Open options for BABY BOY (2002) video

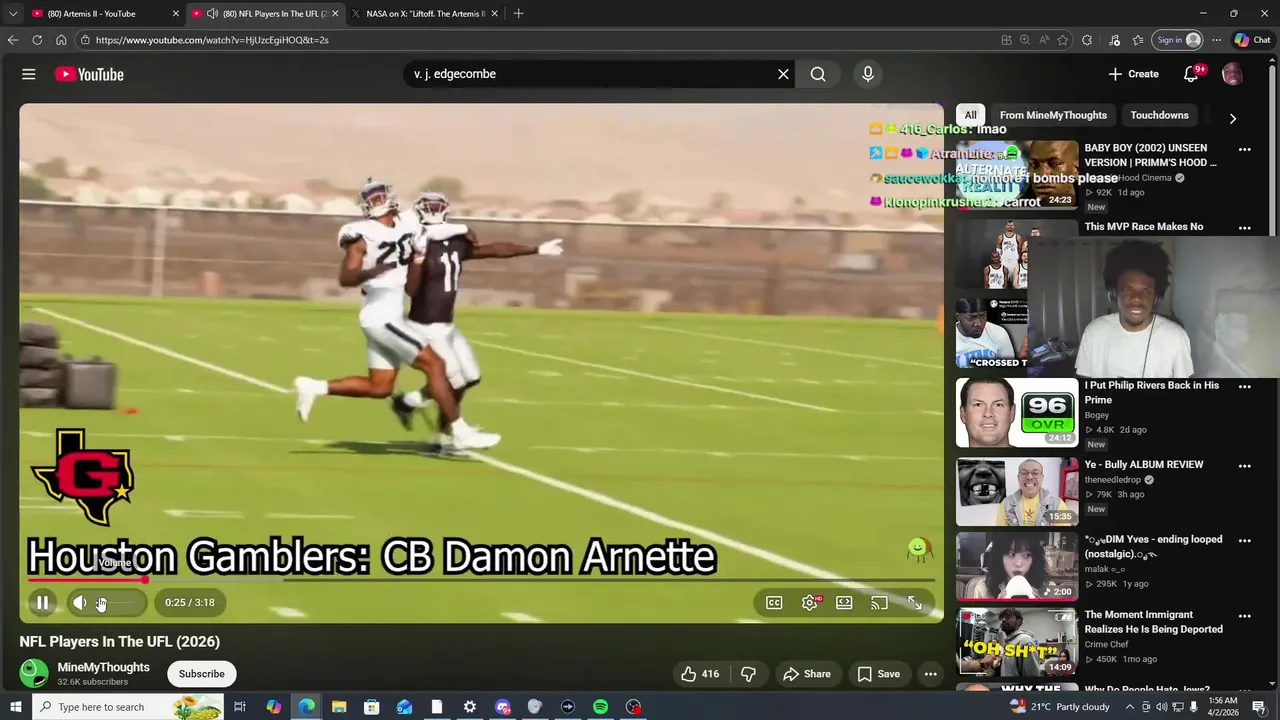1245,150
